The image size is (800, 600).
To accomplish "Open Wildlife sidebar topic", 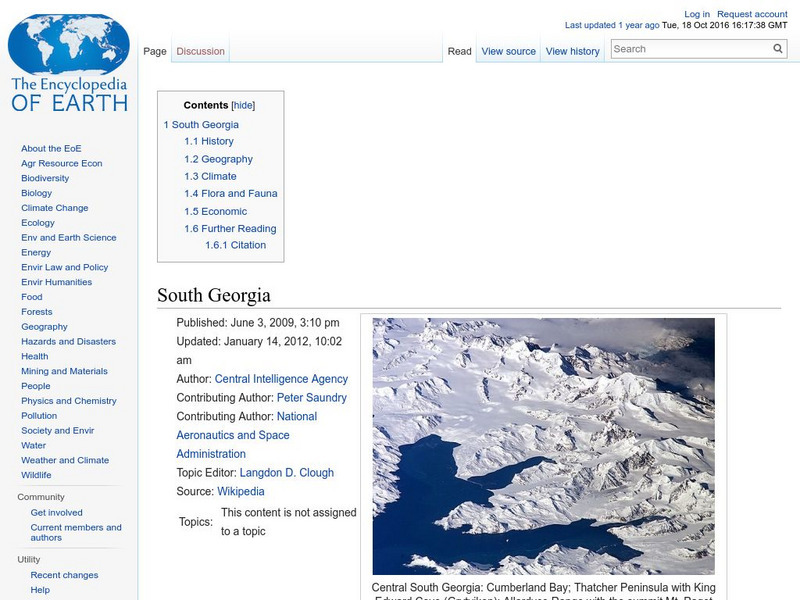I will [x=36, y=474].
